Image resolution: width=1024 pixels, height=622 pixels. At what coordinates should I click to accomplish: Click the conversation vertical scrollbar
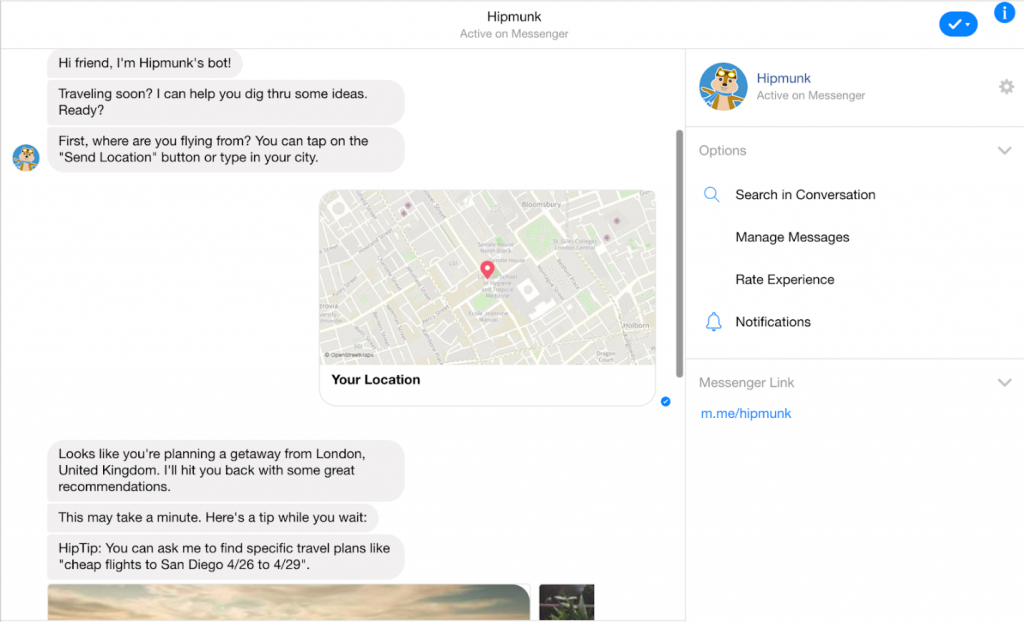(x=679, y=254)
